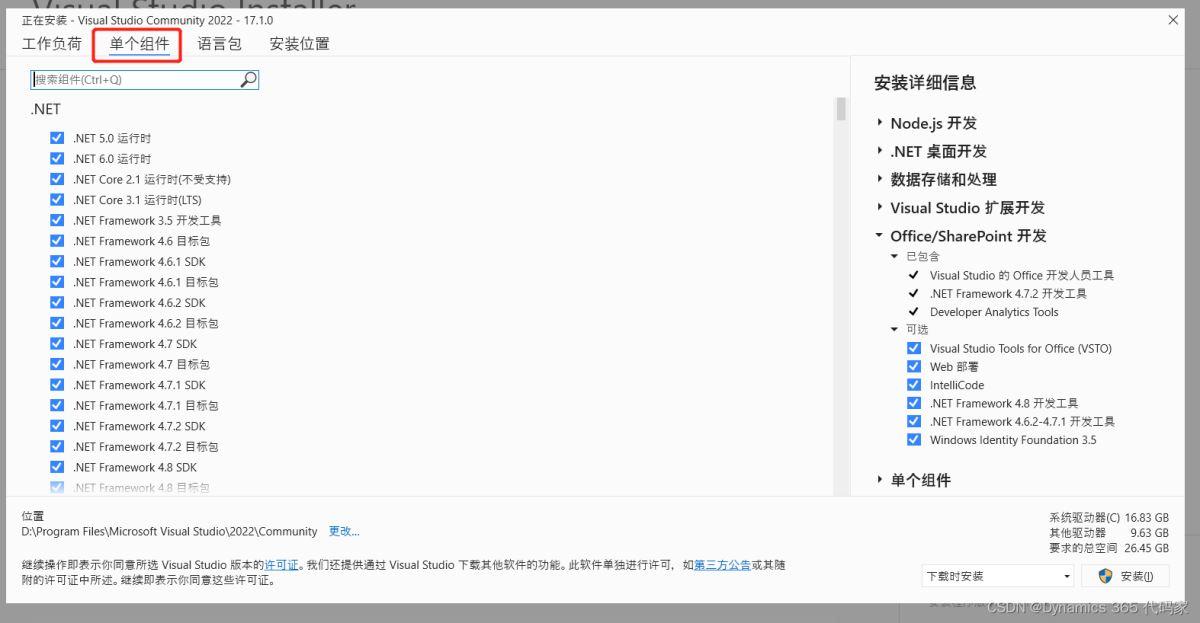The width and height of the screenshot is (1200, 623).
Task: Expand the .NET 桌面开发 section
Action: pos(879,151)
